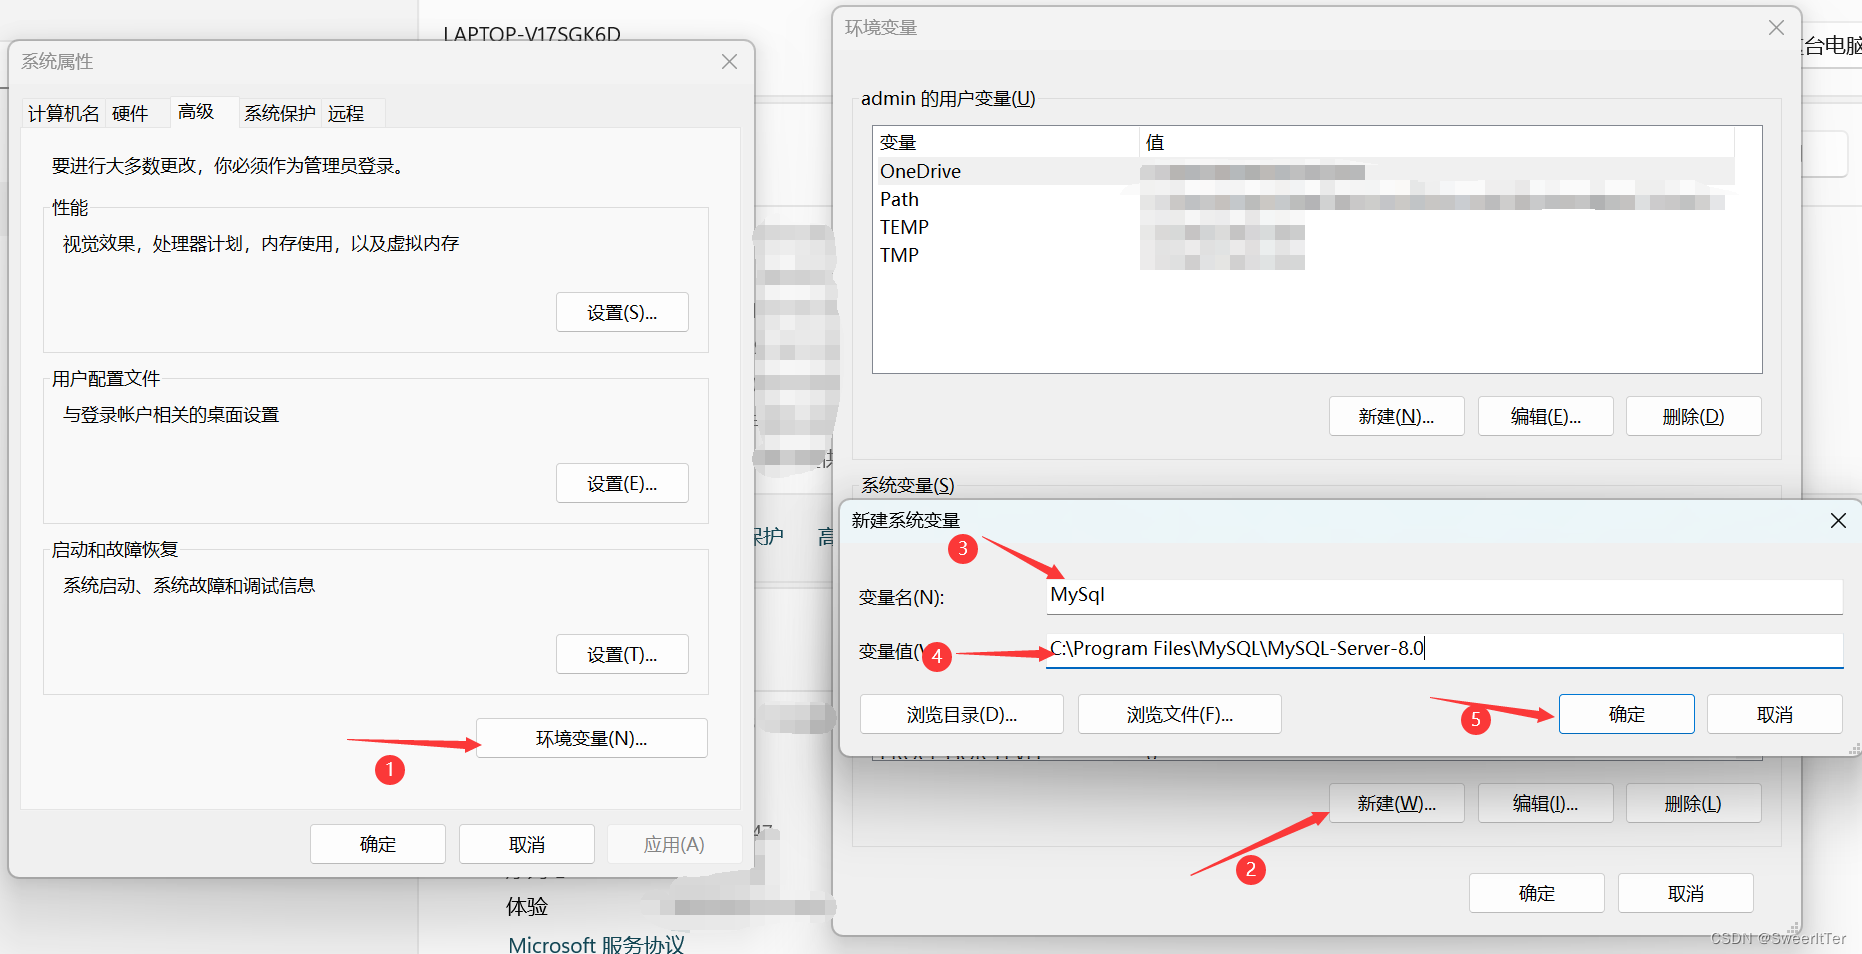Open performance 设置(S) options
The image size is (1862, 954).
pyautogui.click(x=622, y=312)
